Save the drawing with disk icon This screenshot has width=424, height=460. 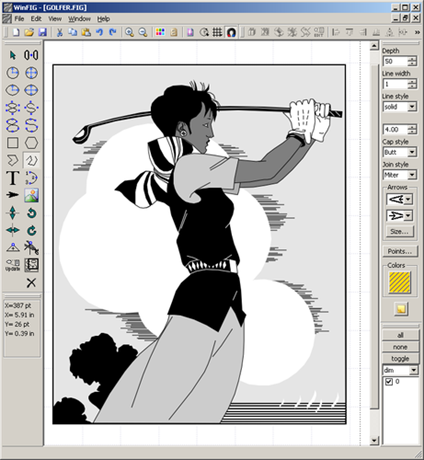[x=42, y=32]
